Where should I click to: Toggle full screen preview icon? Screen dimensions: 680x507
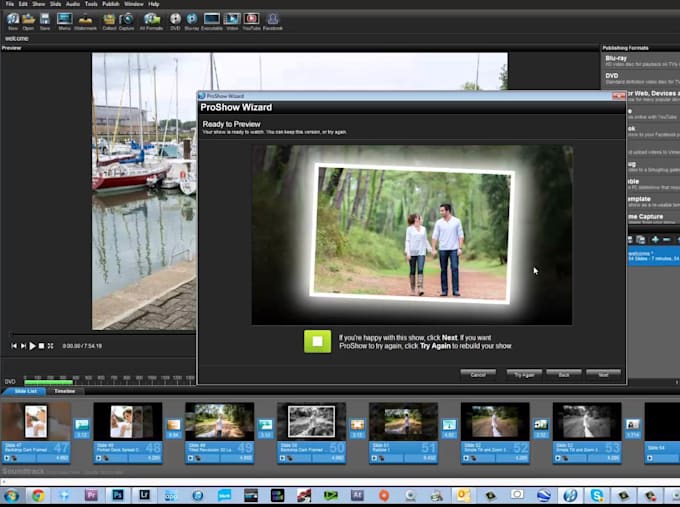(x=51, y=346)
